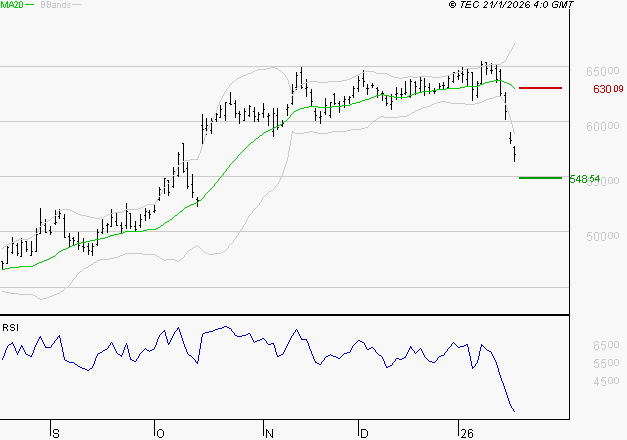Image resolution: width=627 pixels, height=440 pixels.
Task: Click the RSI 5500 axis value
Action: [x=606, y=363]
